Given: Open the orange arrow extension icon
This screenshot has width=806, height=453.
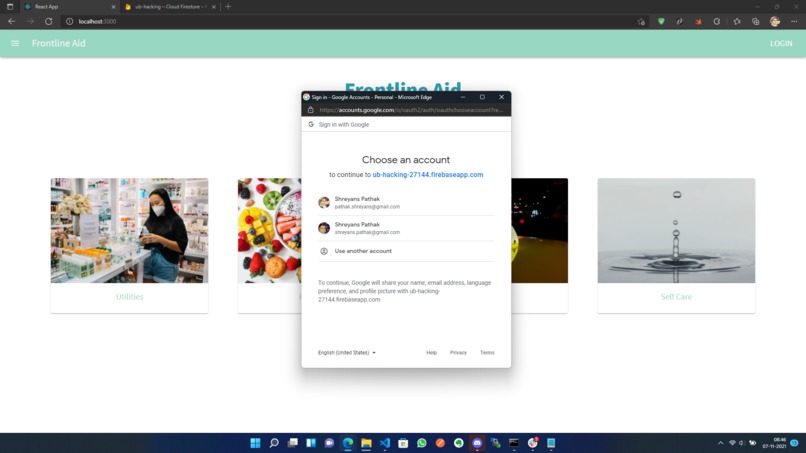Looking at the screenshot, I should 698,22.
